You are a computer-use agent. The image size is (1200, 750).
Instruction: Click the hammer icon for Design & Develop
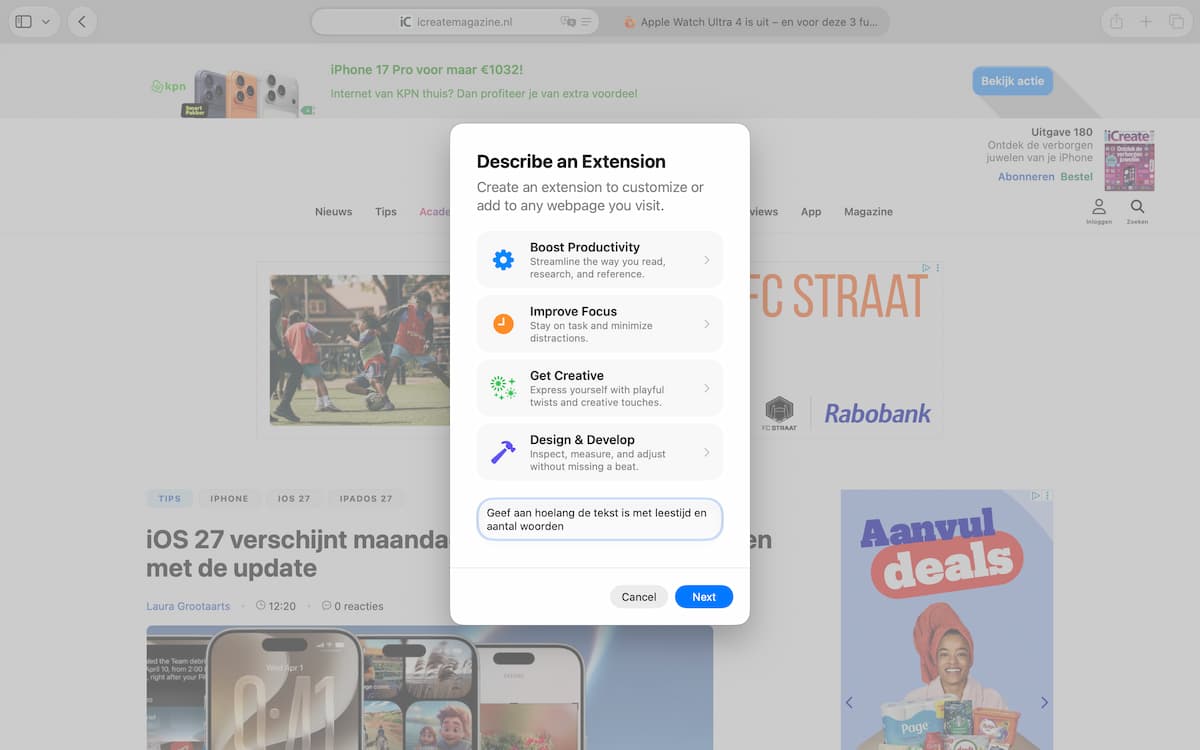tap(503, 452)
